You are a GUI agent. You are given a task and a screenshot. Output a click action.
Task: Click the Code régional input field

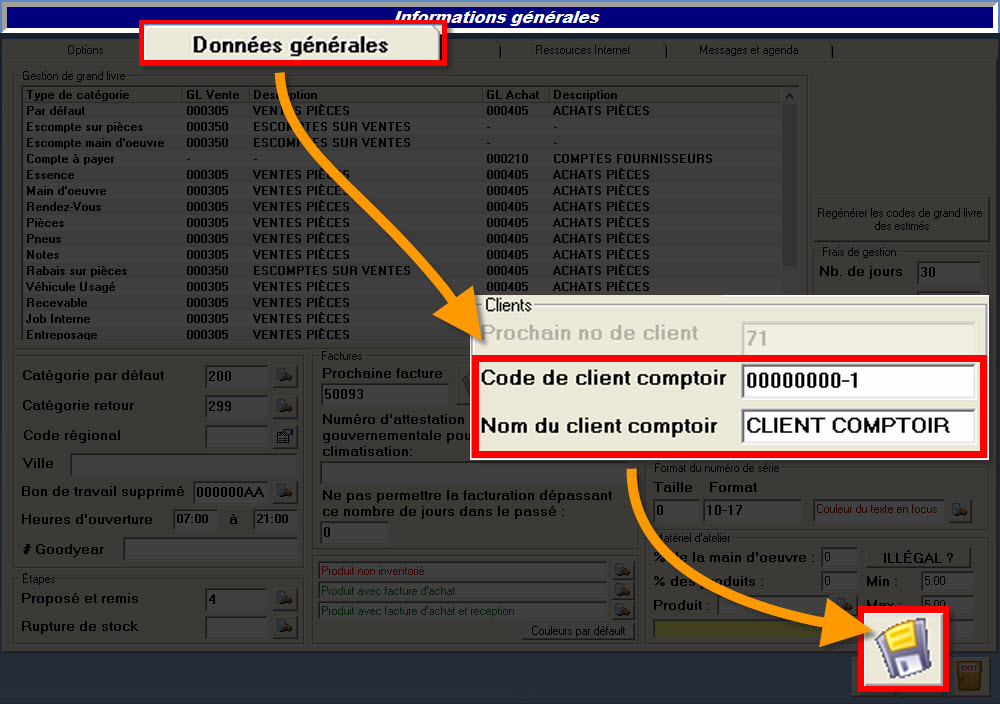pos(236,436)
